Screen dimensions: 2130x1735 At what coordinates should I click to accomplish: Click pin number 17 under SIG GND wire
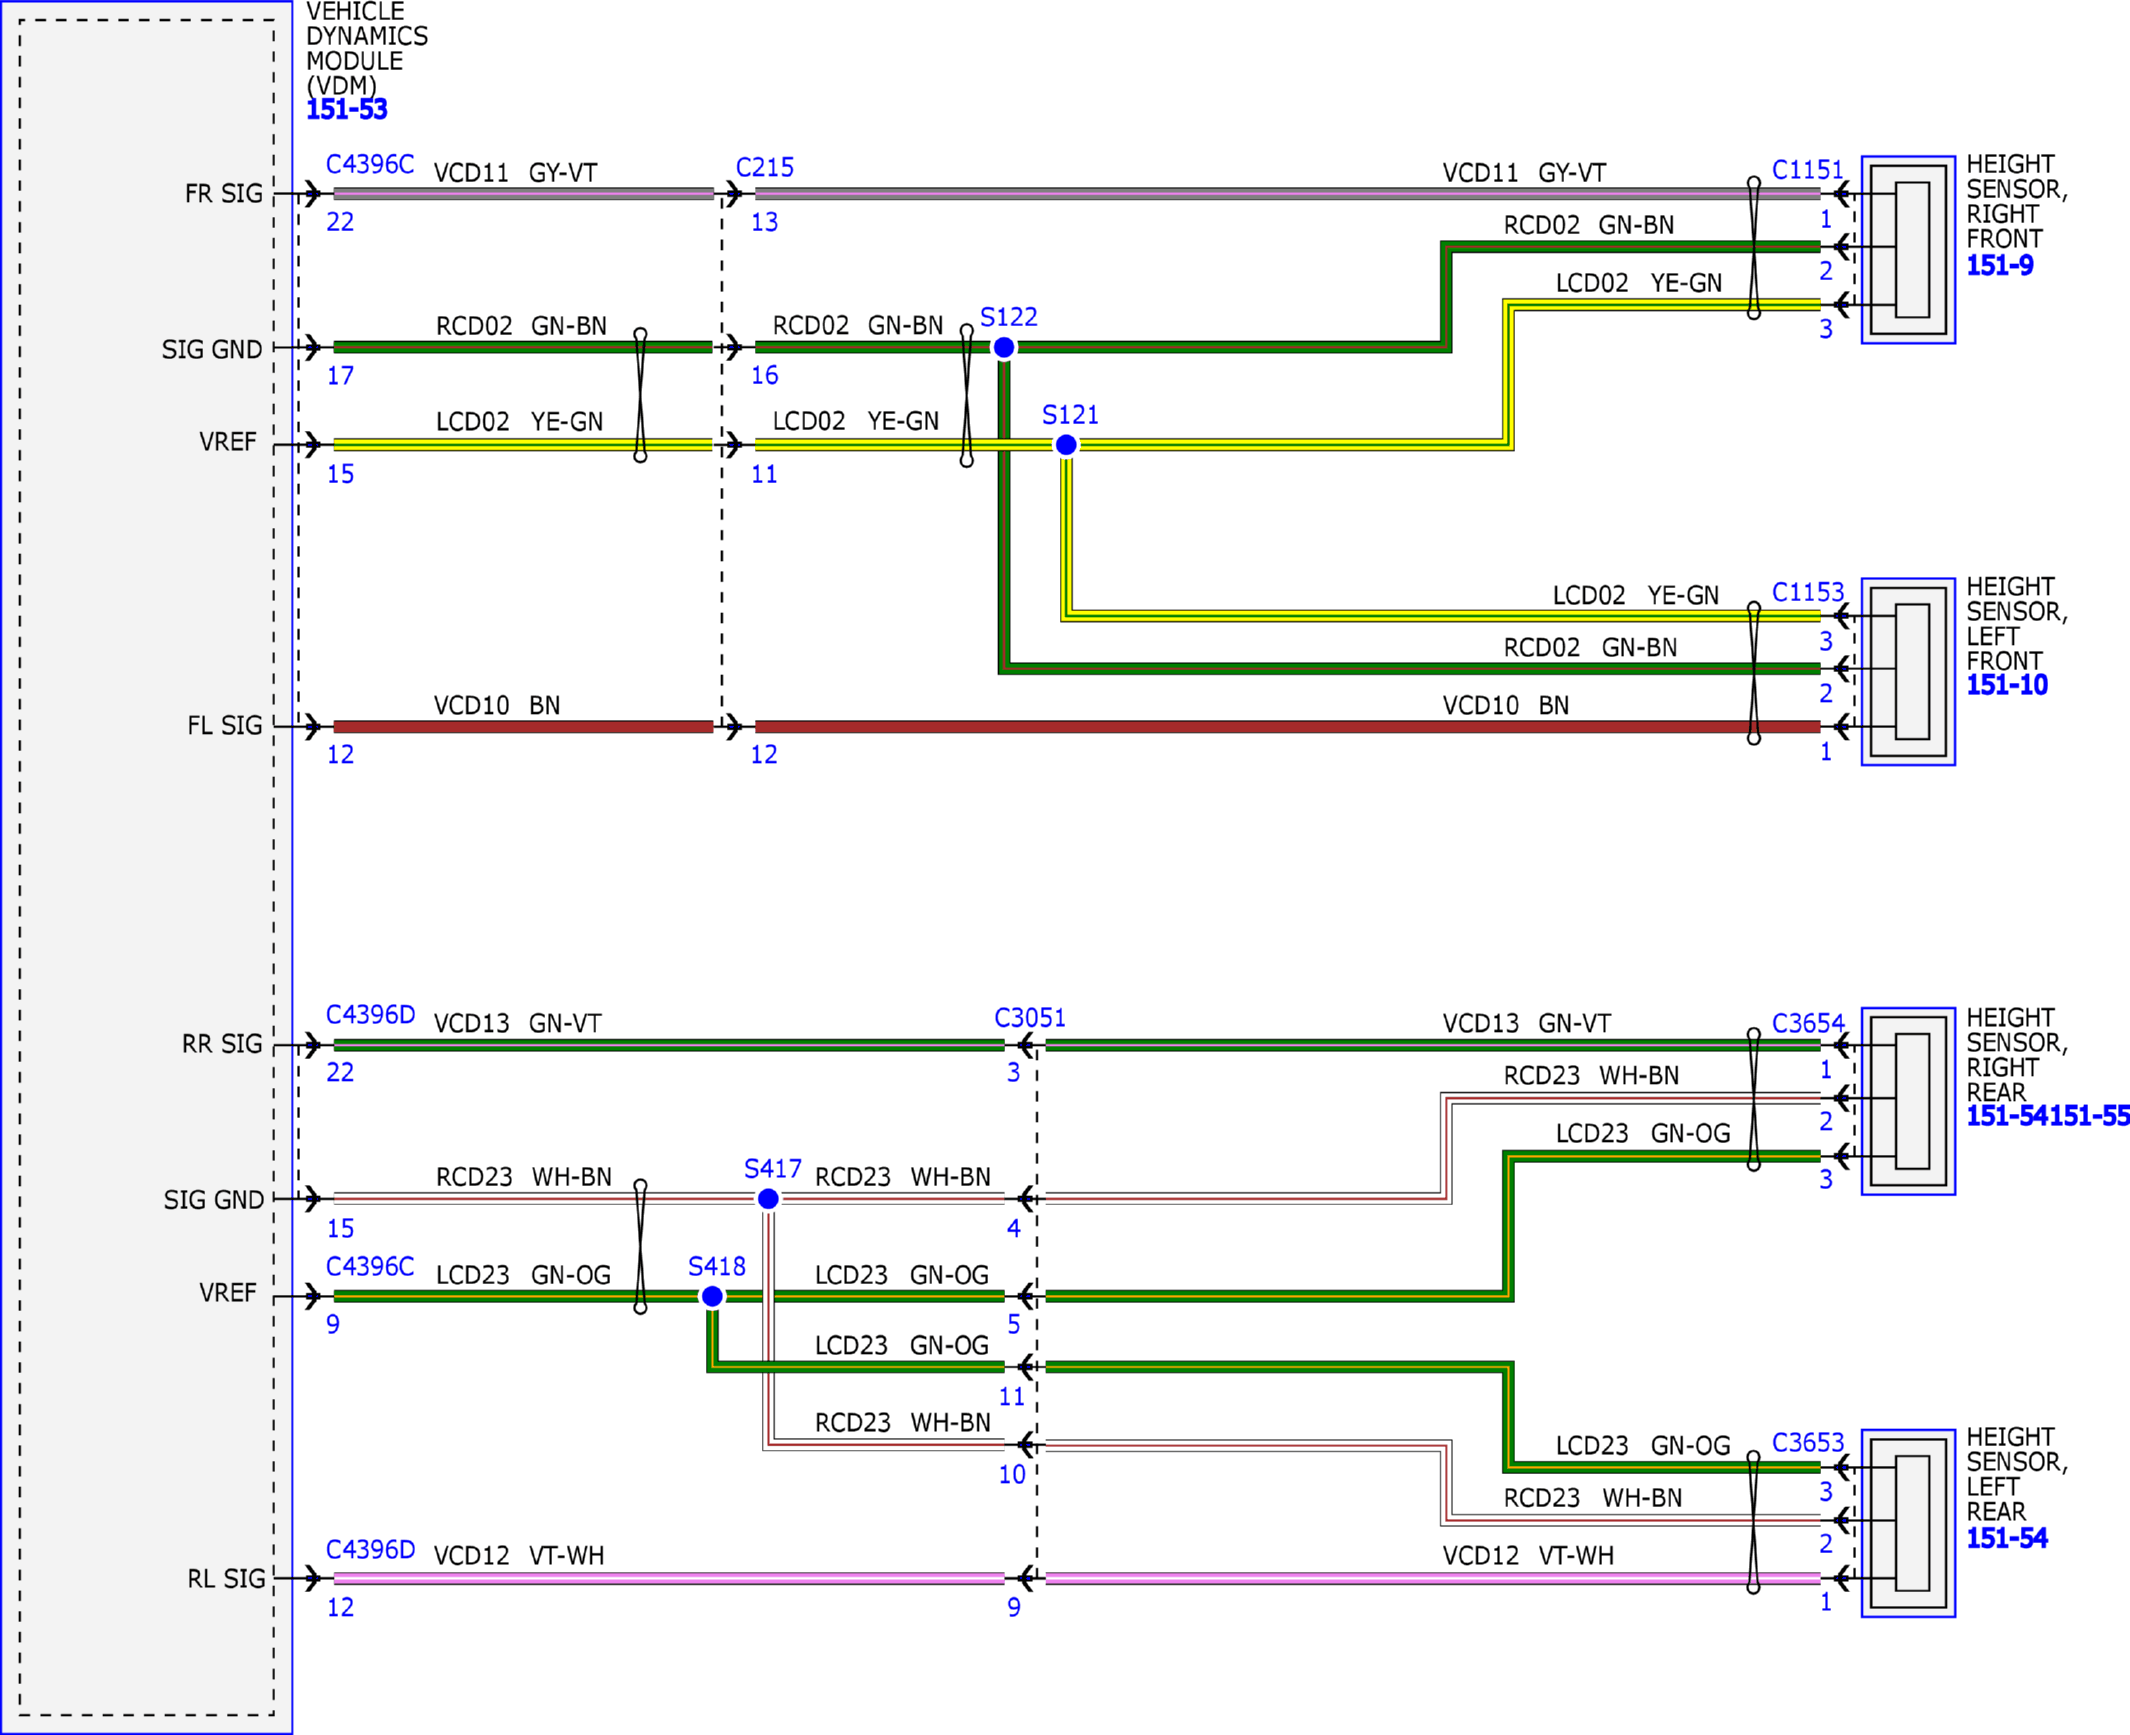[340, 377]
